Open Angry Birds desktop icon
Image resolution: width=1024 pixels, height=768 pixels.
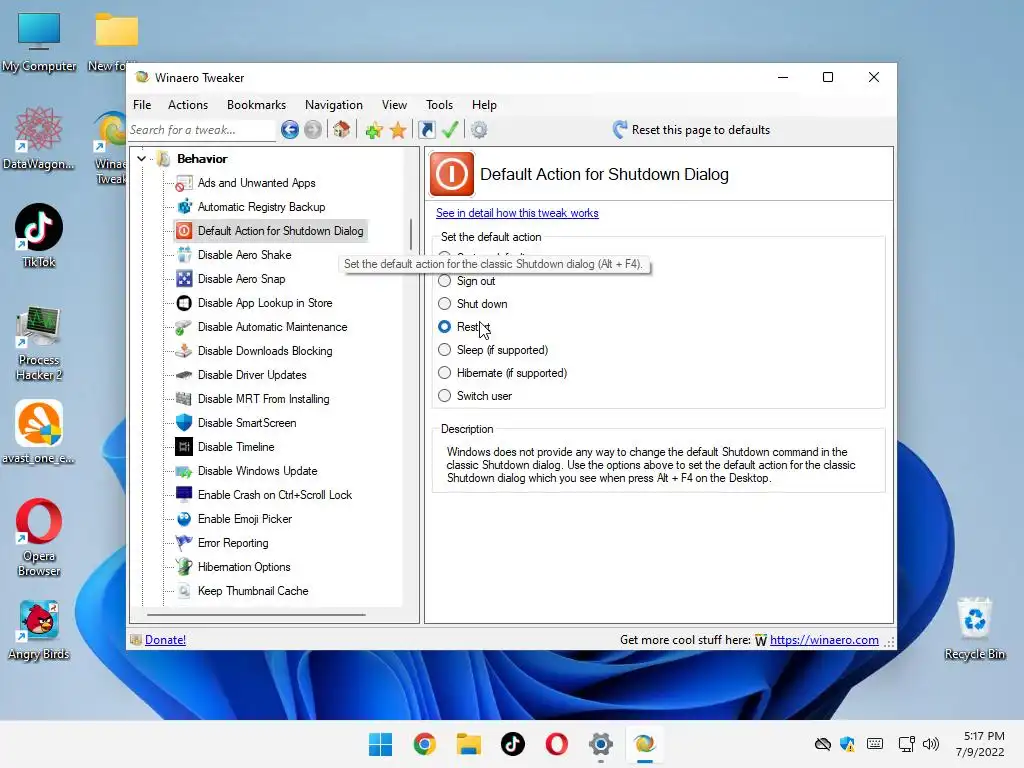tap(39, 630)
